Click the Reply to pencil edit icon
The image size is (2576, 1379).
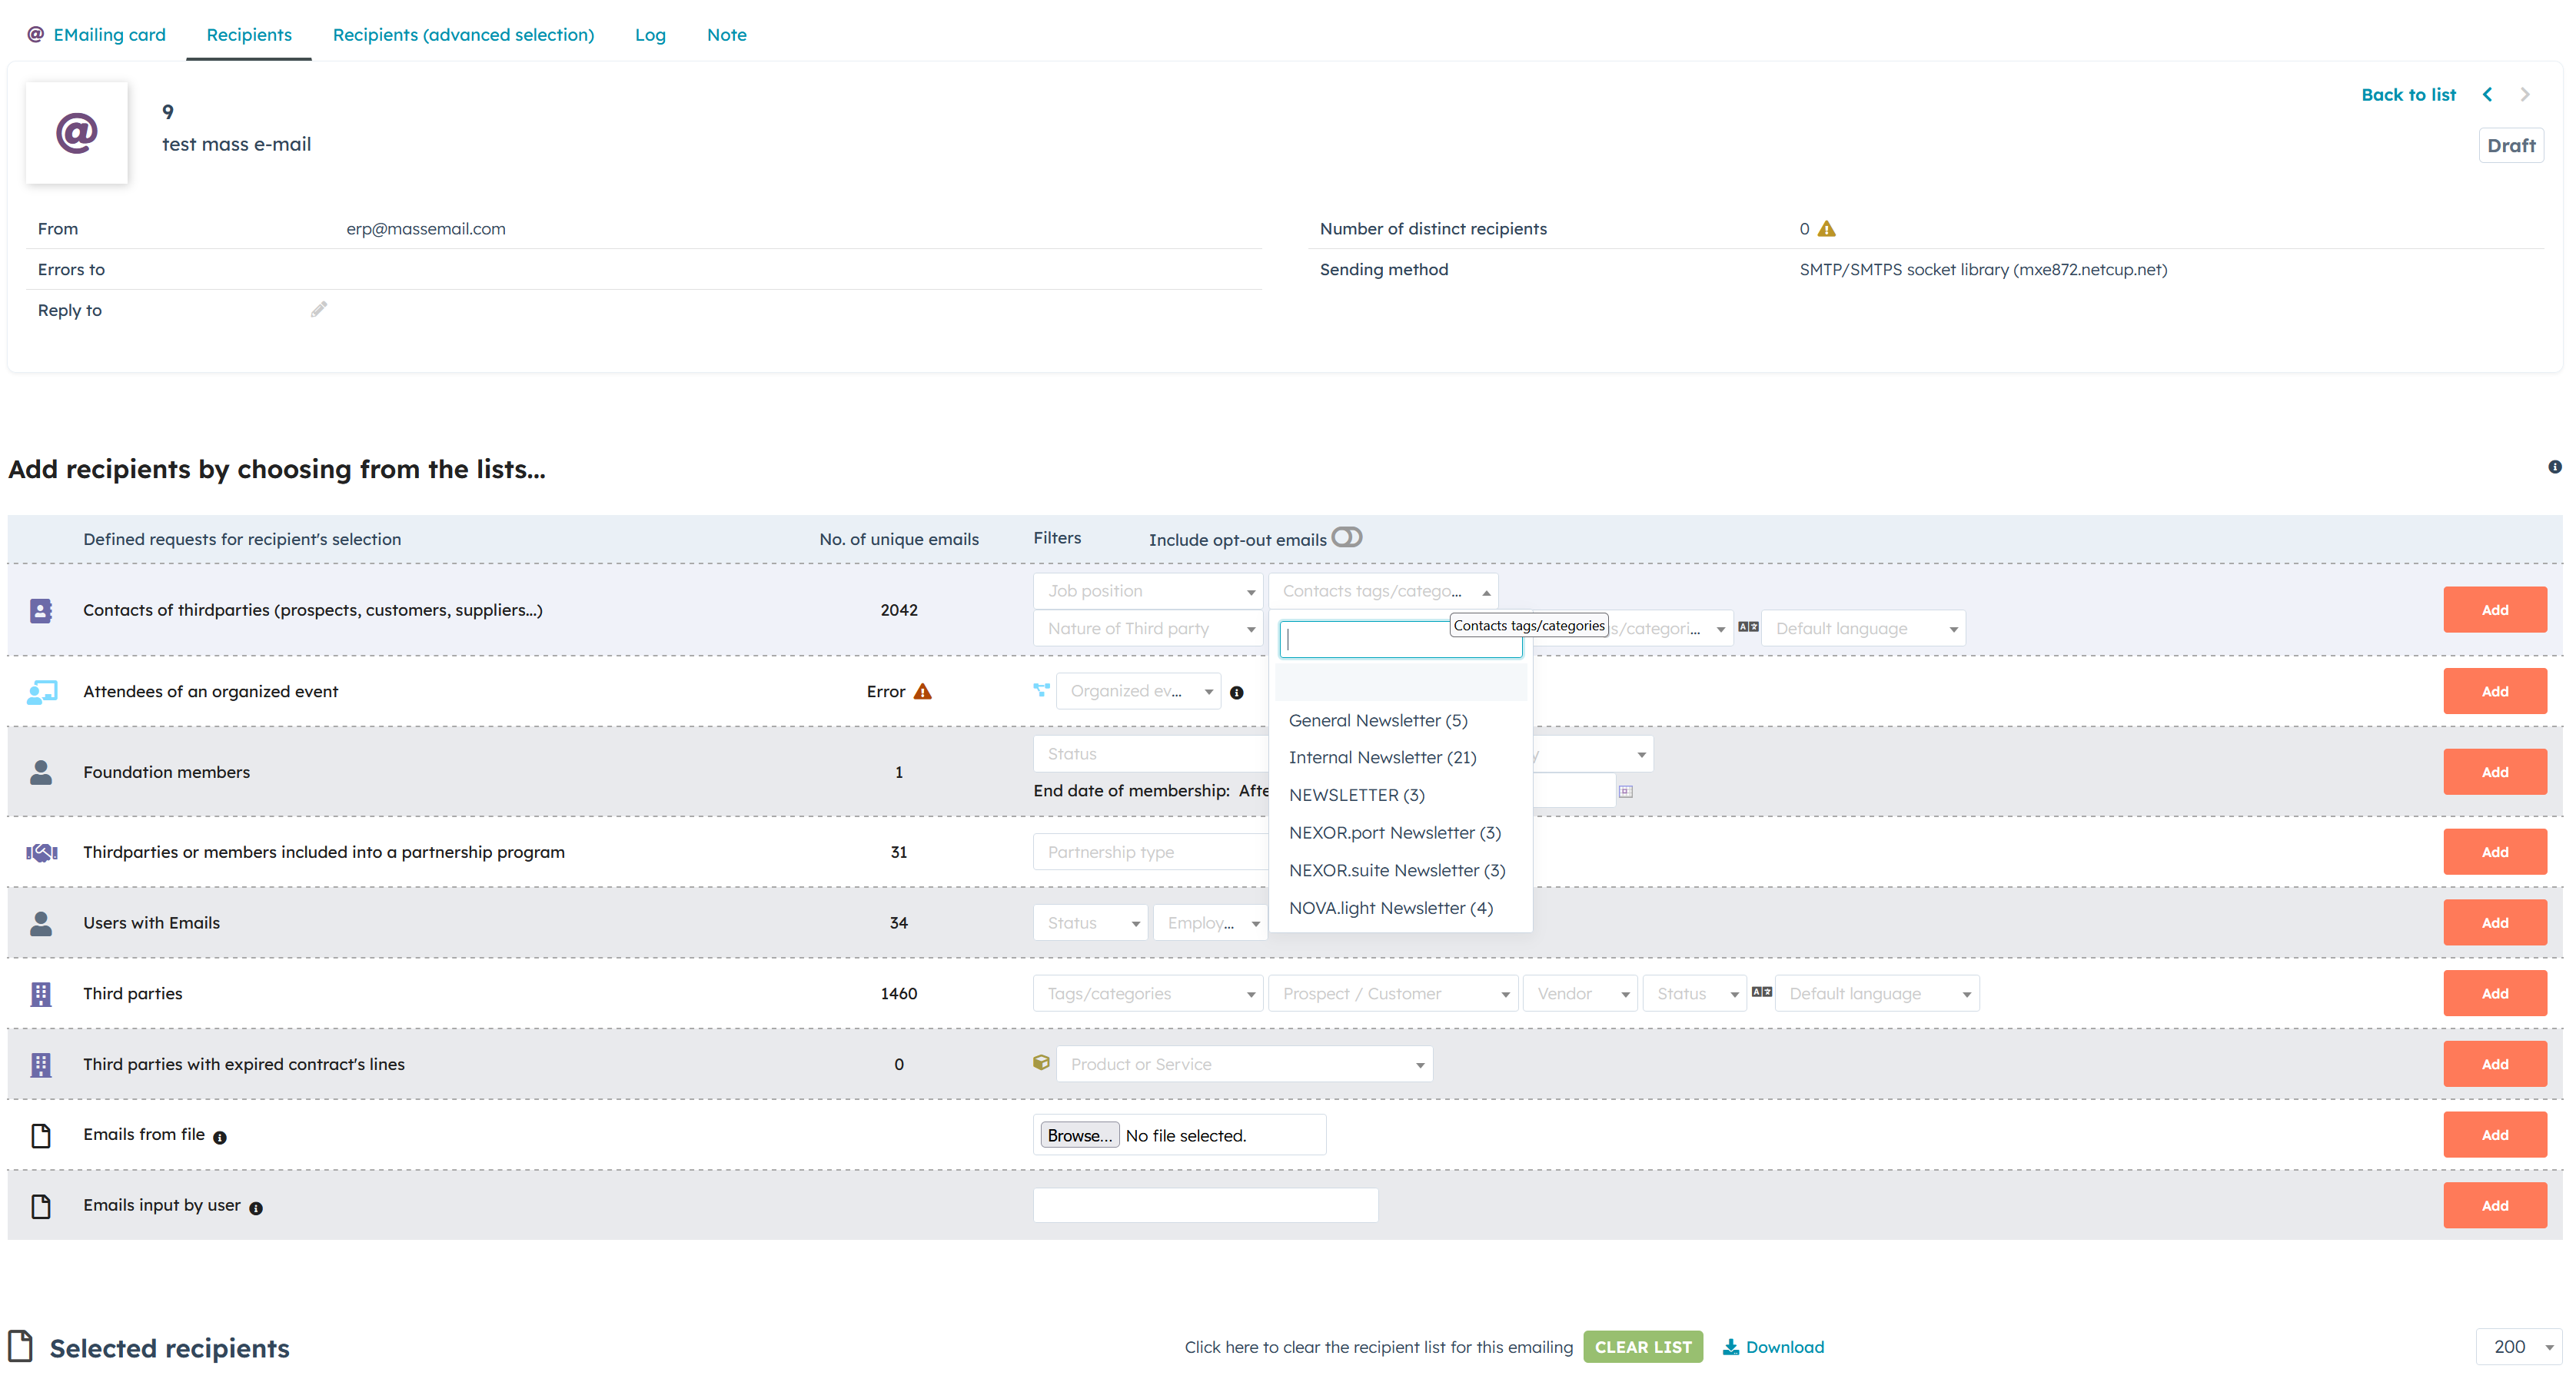tap(319, 310)
